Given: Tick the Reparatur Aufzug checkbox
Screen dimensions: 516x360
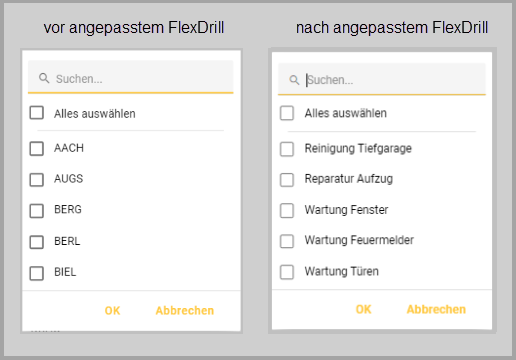Looking at the screenshot, I should pyautogui.click(x=287, y=180).
